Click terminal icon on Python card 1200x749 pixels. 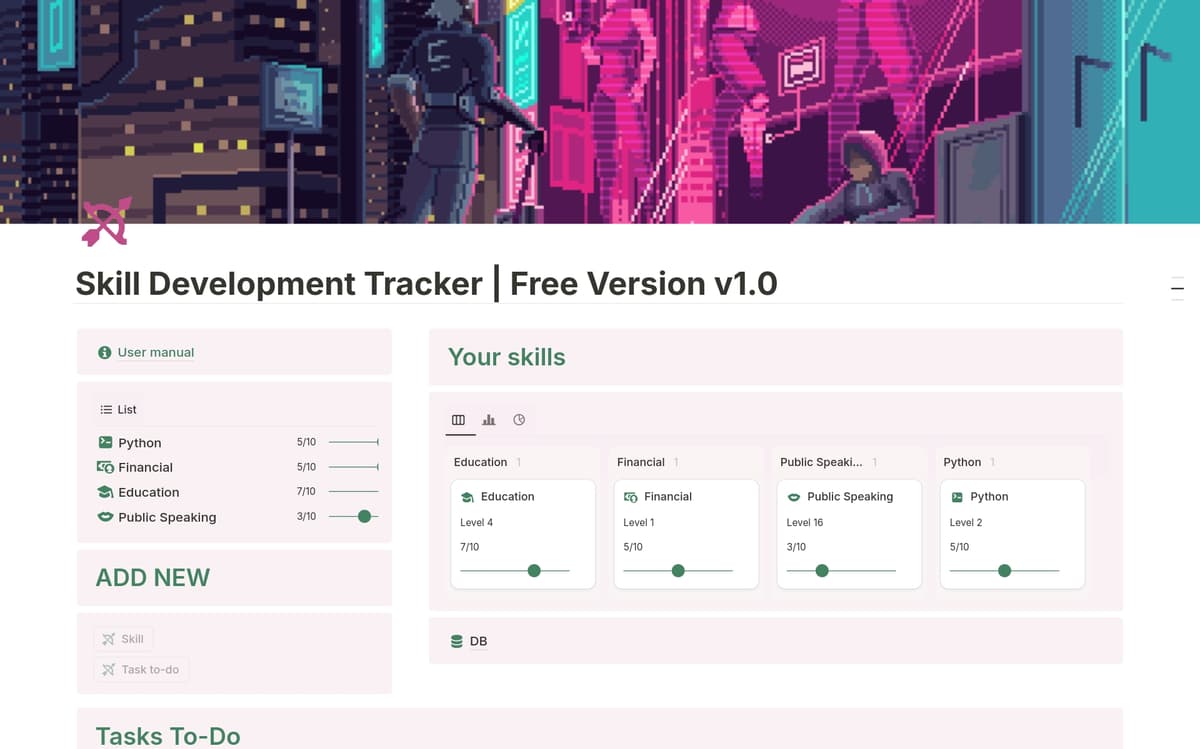(957, 497)
